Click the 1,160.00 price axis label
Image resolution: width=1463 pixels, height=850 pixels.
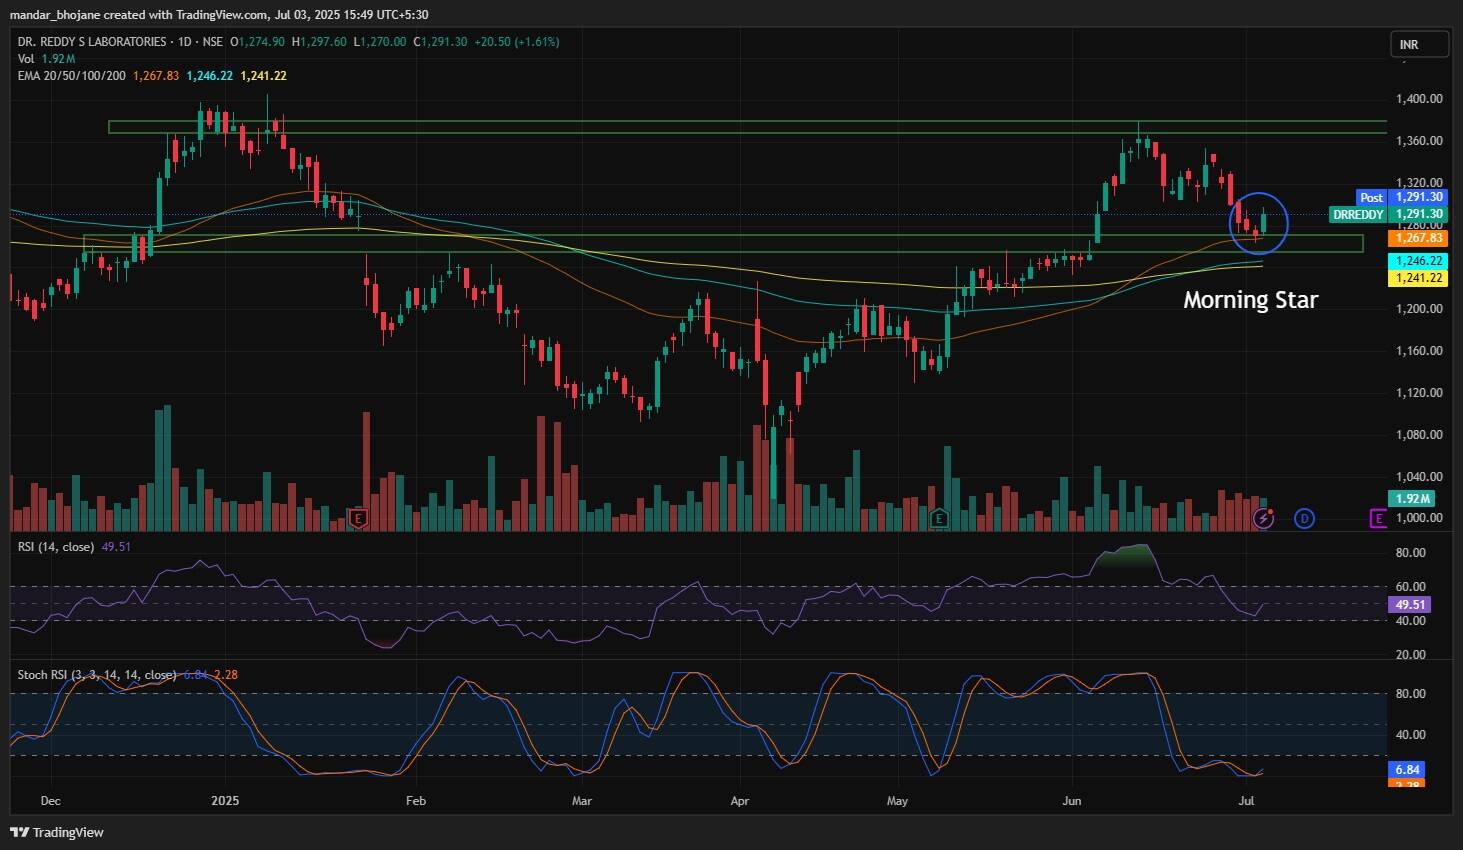[1419, 351]
